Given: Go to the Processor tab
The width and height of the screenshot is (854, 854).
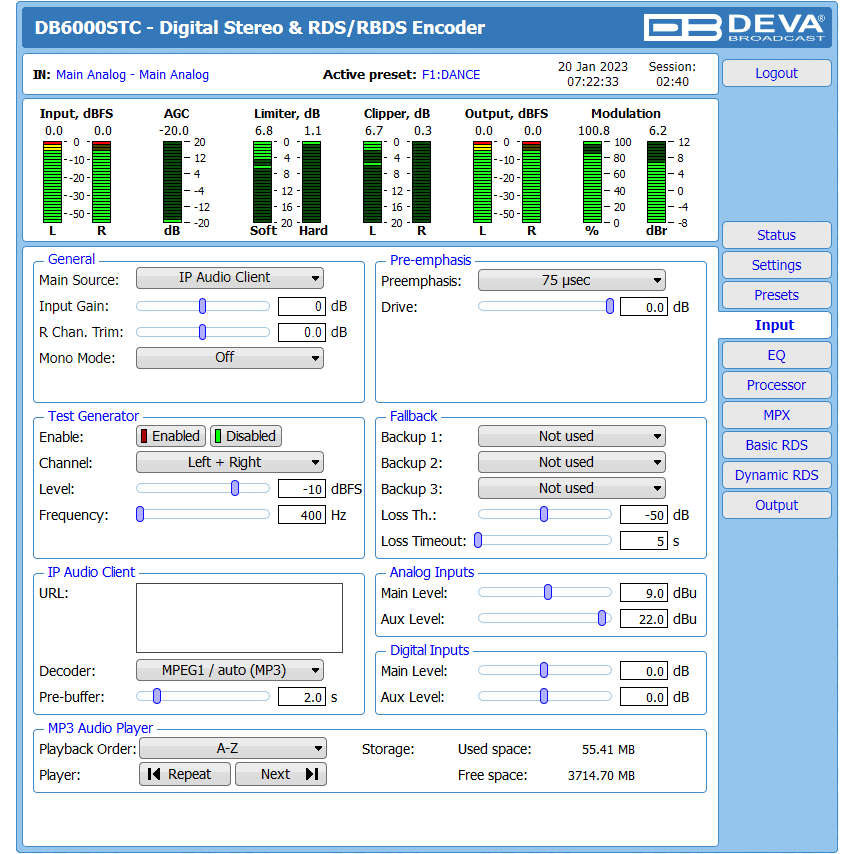Looking at the screenshot, I should tap(776, 385).
